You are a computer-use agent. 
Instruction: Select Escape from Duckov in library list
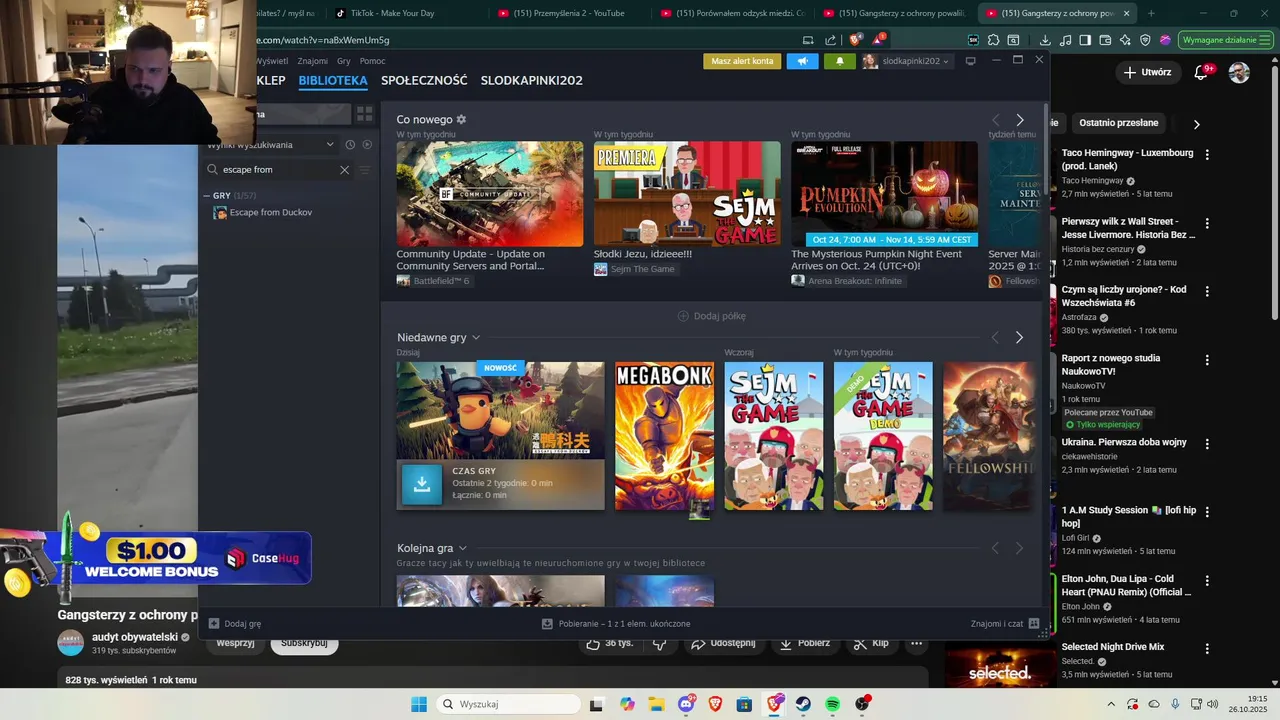(271, 213)
